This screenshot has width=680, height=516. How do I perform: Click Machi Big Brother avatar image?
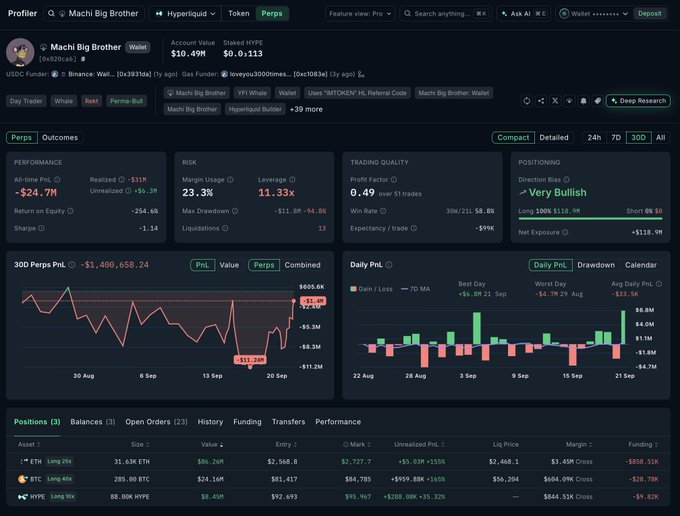click(x=20, y=52)
